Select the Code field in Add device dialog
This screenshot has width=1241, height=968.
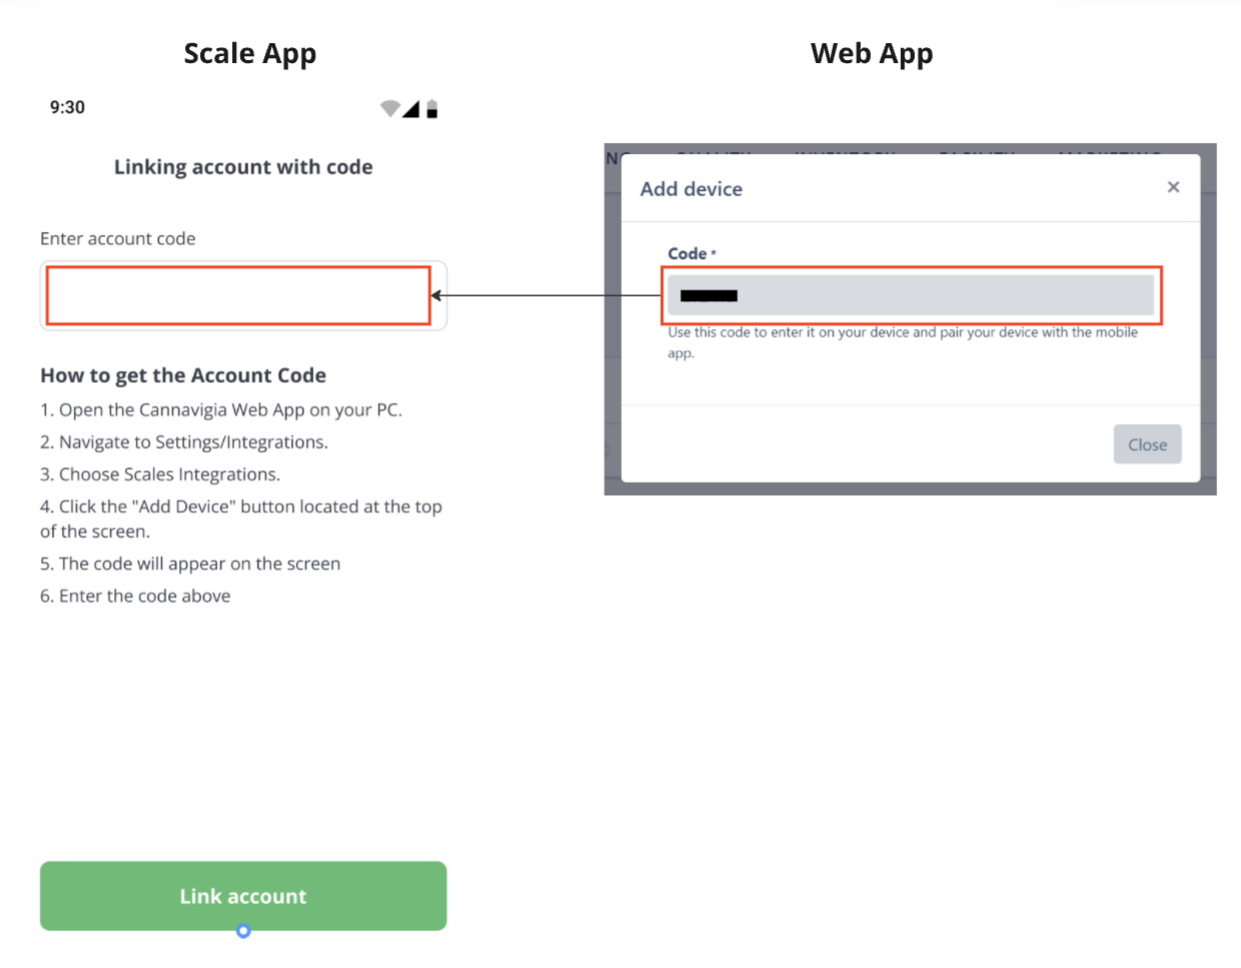coord(910,296)
